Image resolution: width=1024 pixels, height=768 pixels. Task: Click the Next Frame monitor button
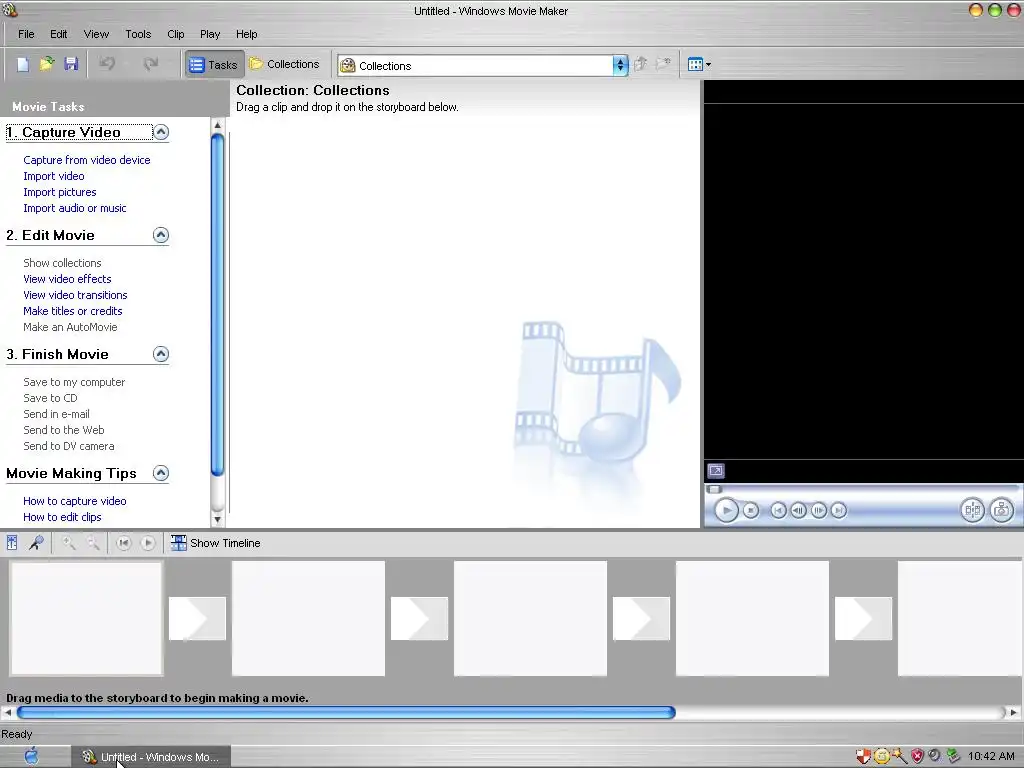[819, 510]
